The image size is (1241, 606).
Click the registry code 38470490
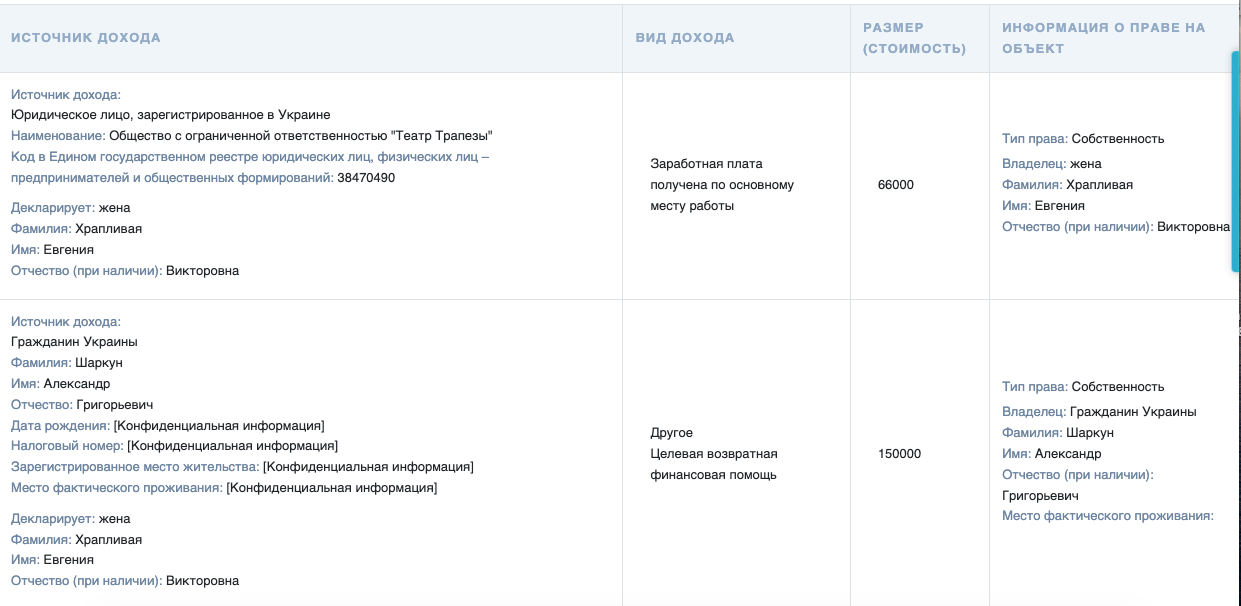point(366,178)
